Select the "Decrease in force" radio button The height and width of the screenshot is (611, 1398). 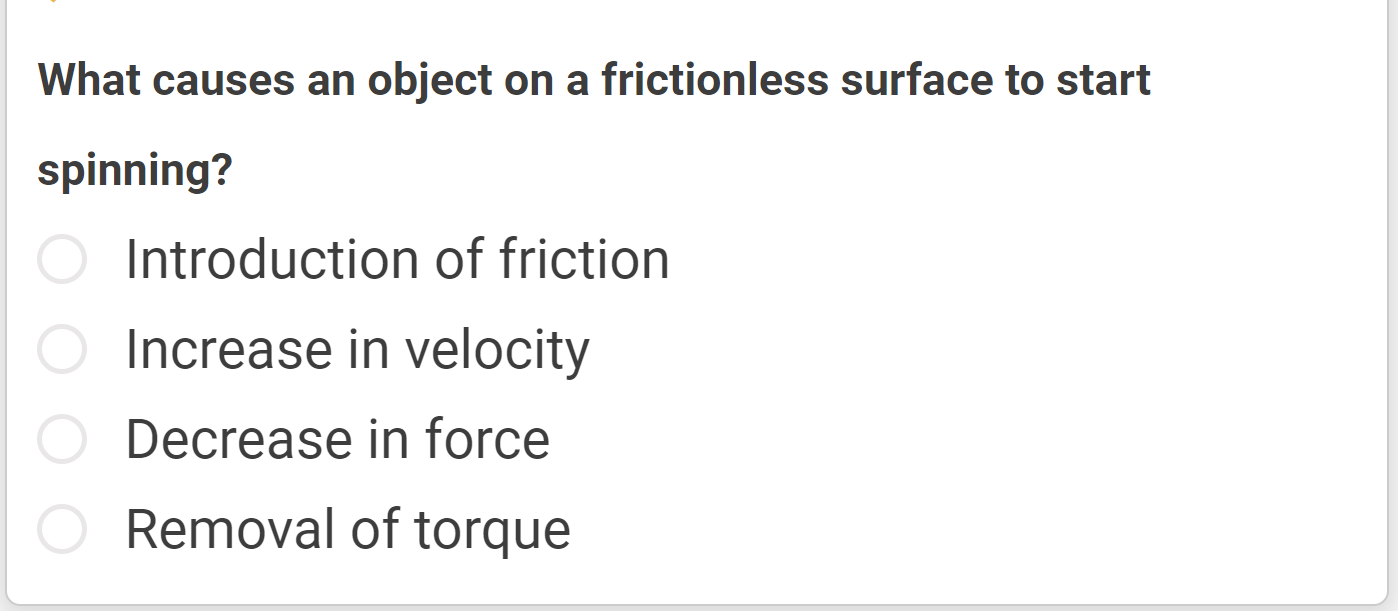tap(60, 438)
